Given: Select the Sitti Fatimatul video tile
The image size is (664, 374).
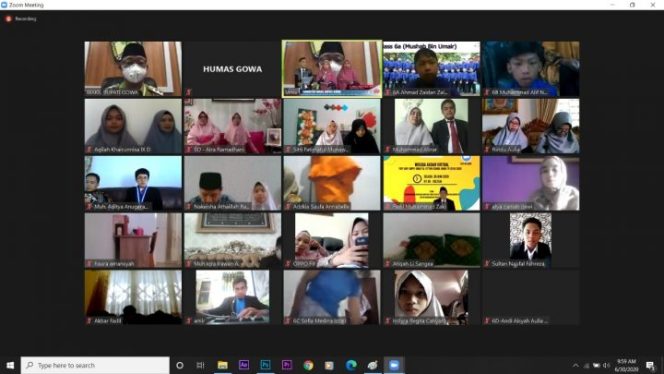Looking at the screenshot, I should [x=332, y=126].
